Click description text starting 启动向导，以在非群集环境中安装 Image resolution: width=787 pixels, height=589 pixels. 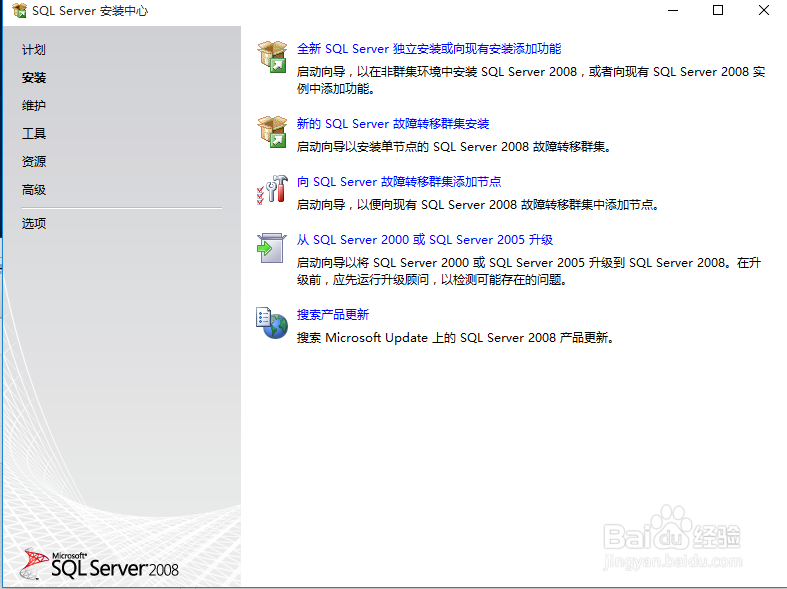[531, 80]
